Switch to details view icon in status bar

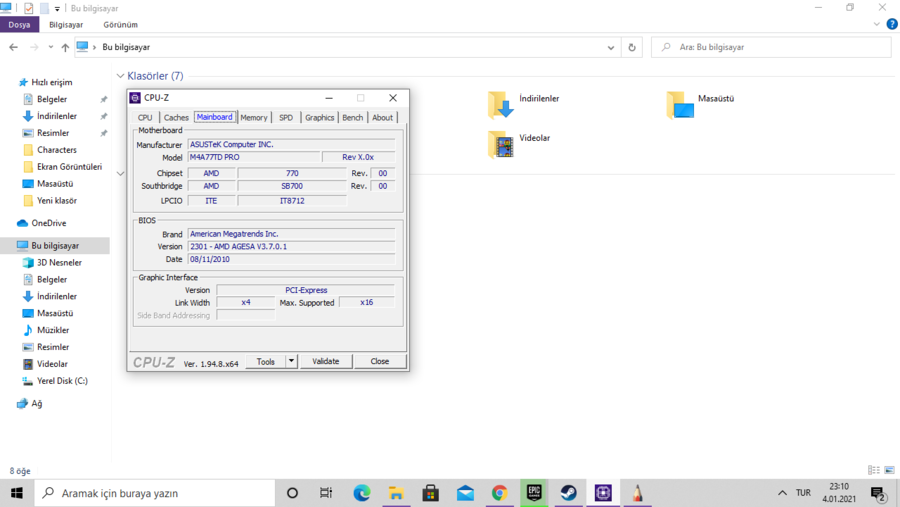pos(874,470)
